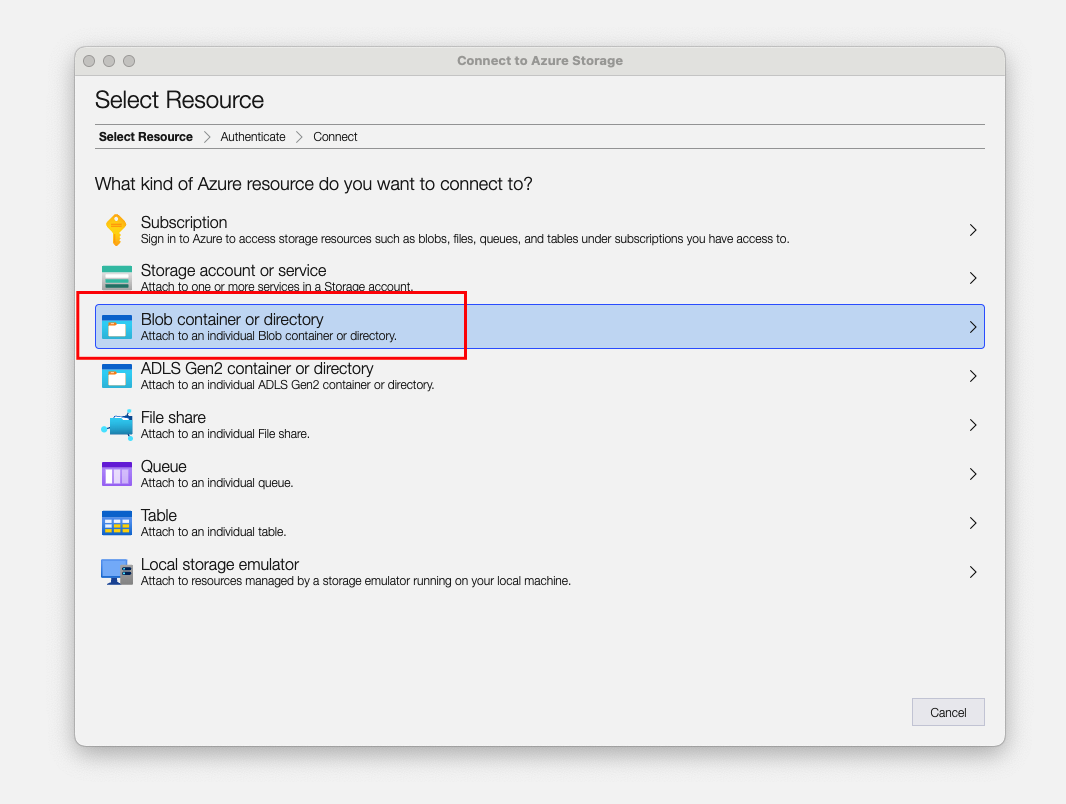Select the ADLS Gen2 container or directory title
This screenshot has height=804, width=1066.
pos(257,369)
